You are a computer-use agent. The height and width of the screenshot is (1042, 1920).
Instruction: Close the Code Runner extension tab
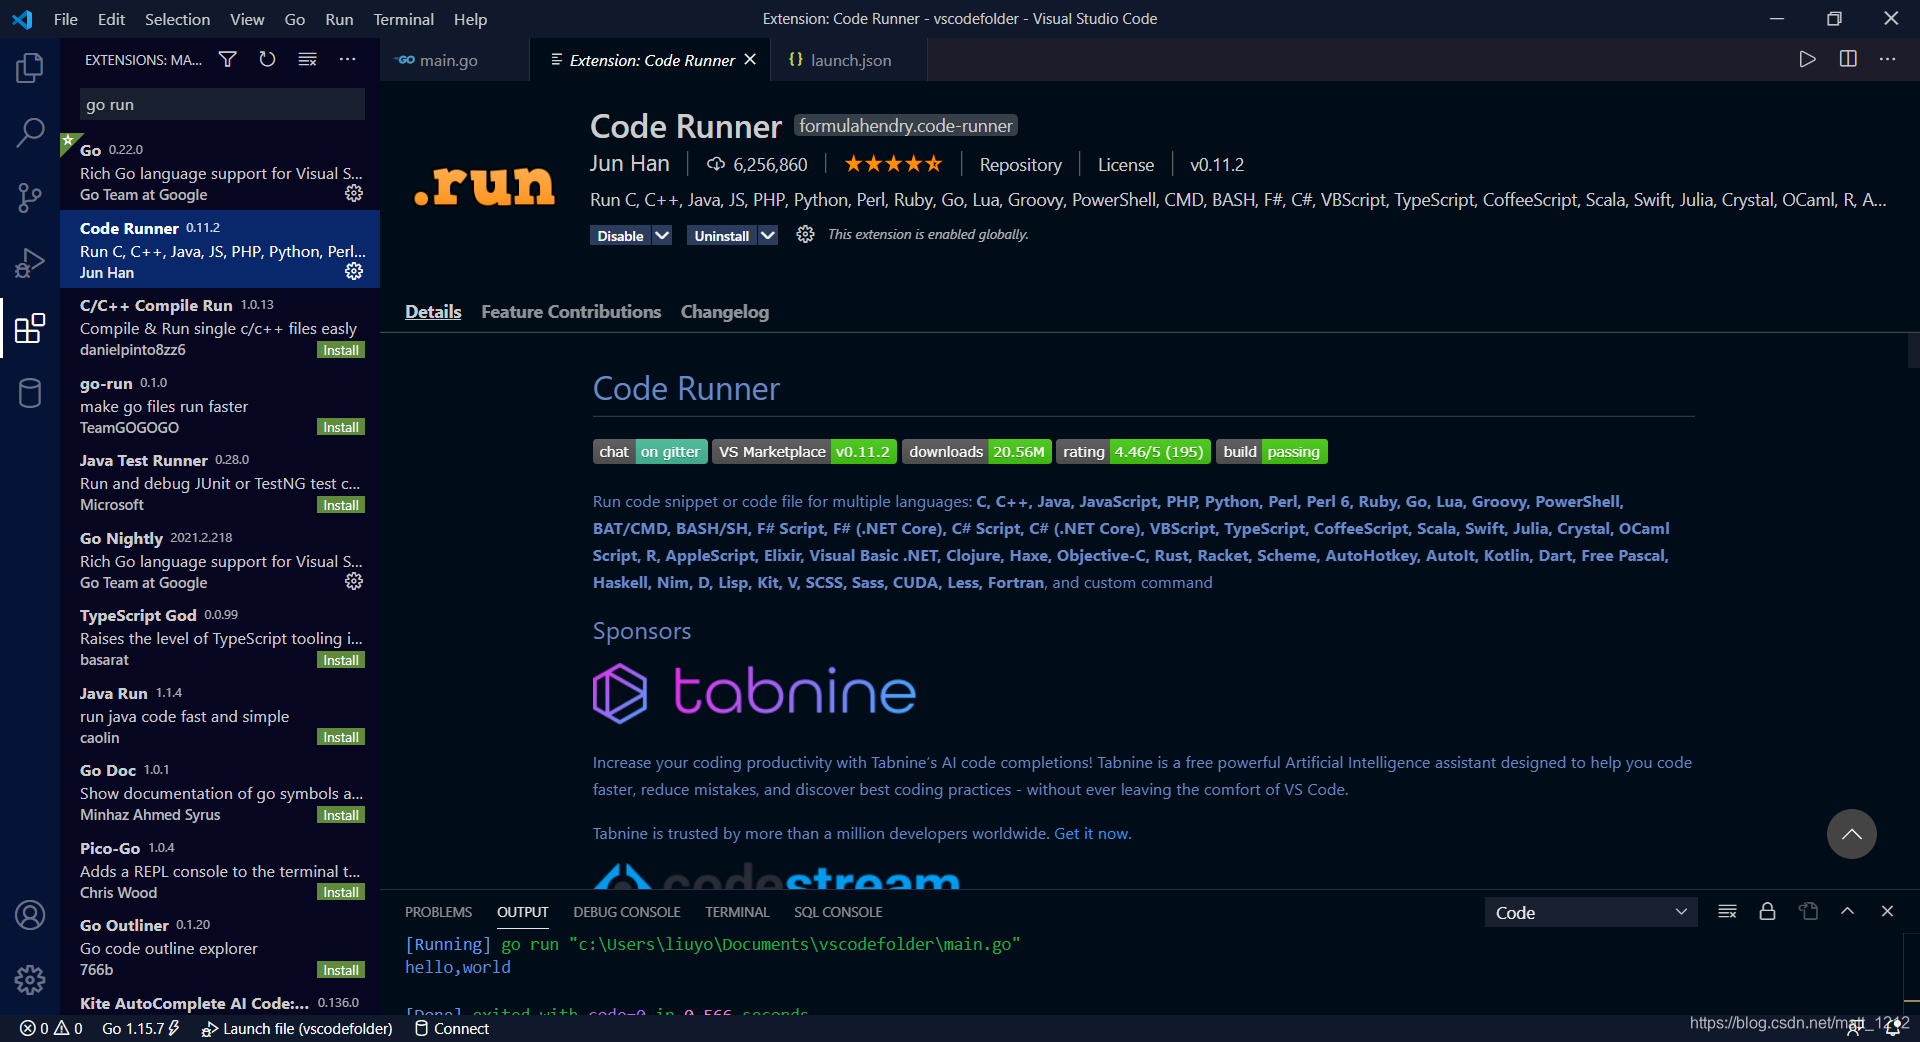(x=750, y=60)
